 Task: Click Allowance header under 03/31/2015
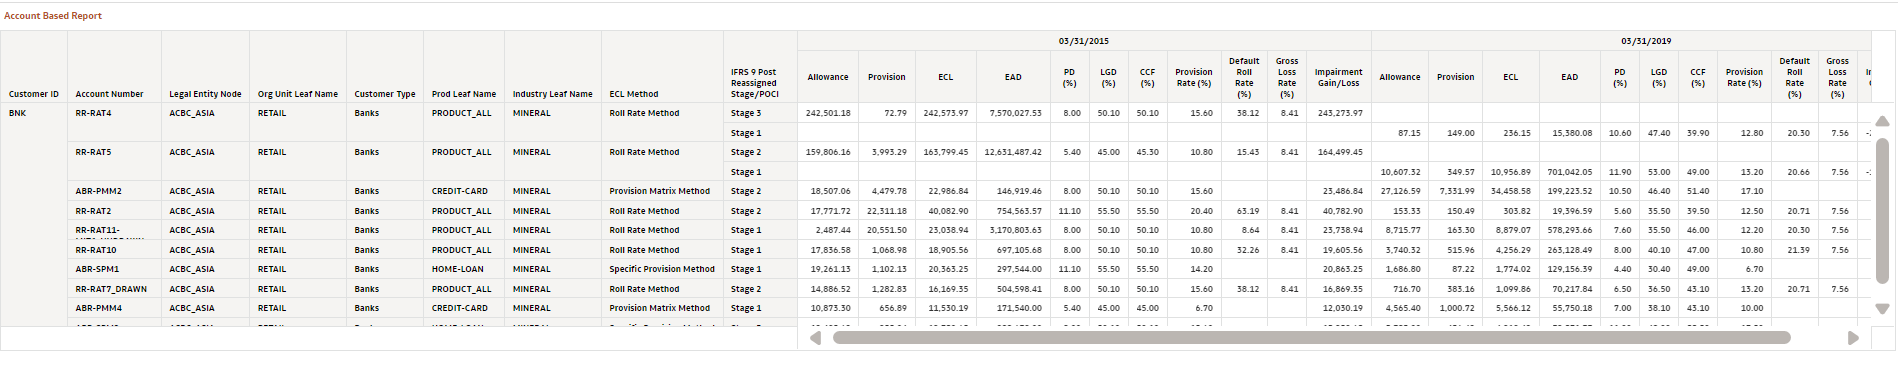tap(828, 77)
